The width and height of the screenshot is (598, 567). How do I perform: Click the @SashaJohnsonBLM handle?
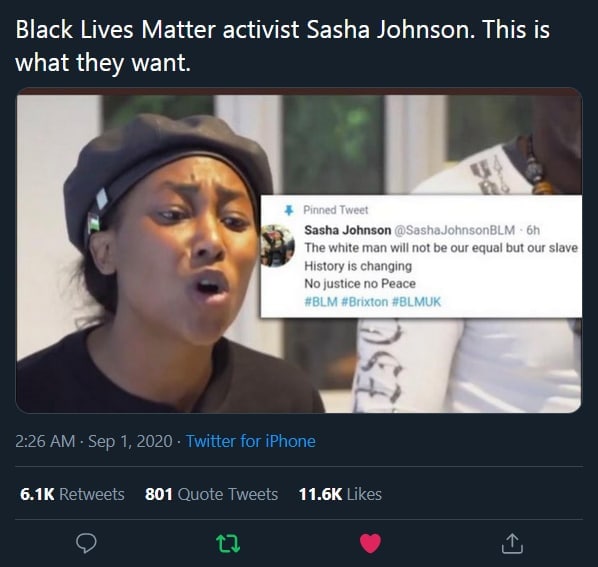pyautogui.click(x=454, y=230)
